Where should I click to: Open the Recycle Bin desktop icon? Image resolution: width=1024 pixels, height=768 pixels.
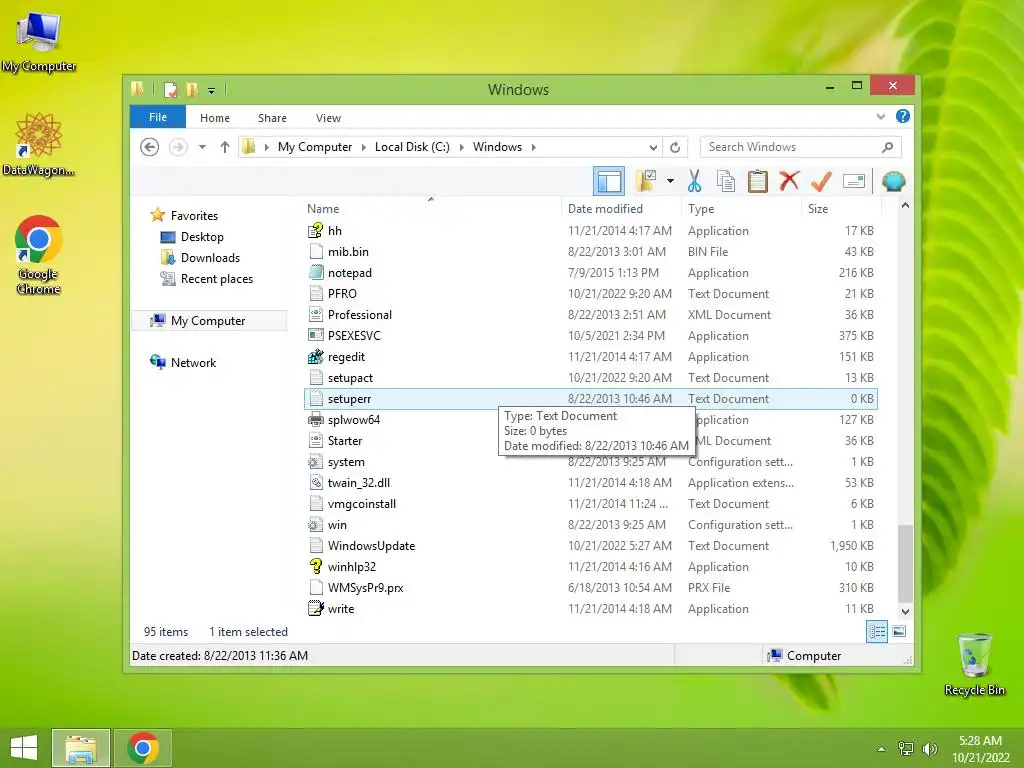pos(974,664)
